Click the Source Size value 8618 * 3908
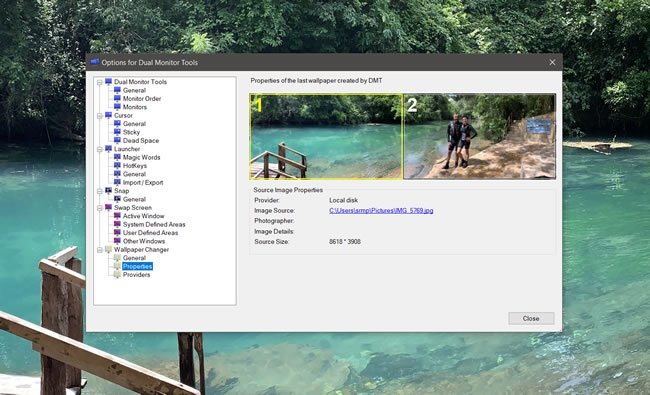 pyautogui.click(x=345, y=241)
